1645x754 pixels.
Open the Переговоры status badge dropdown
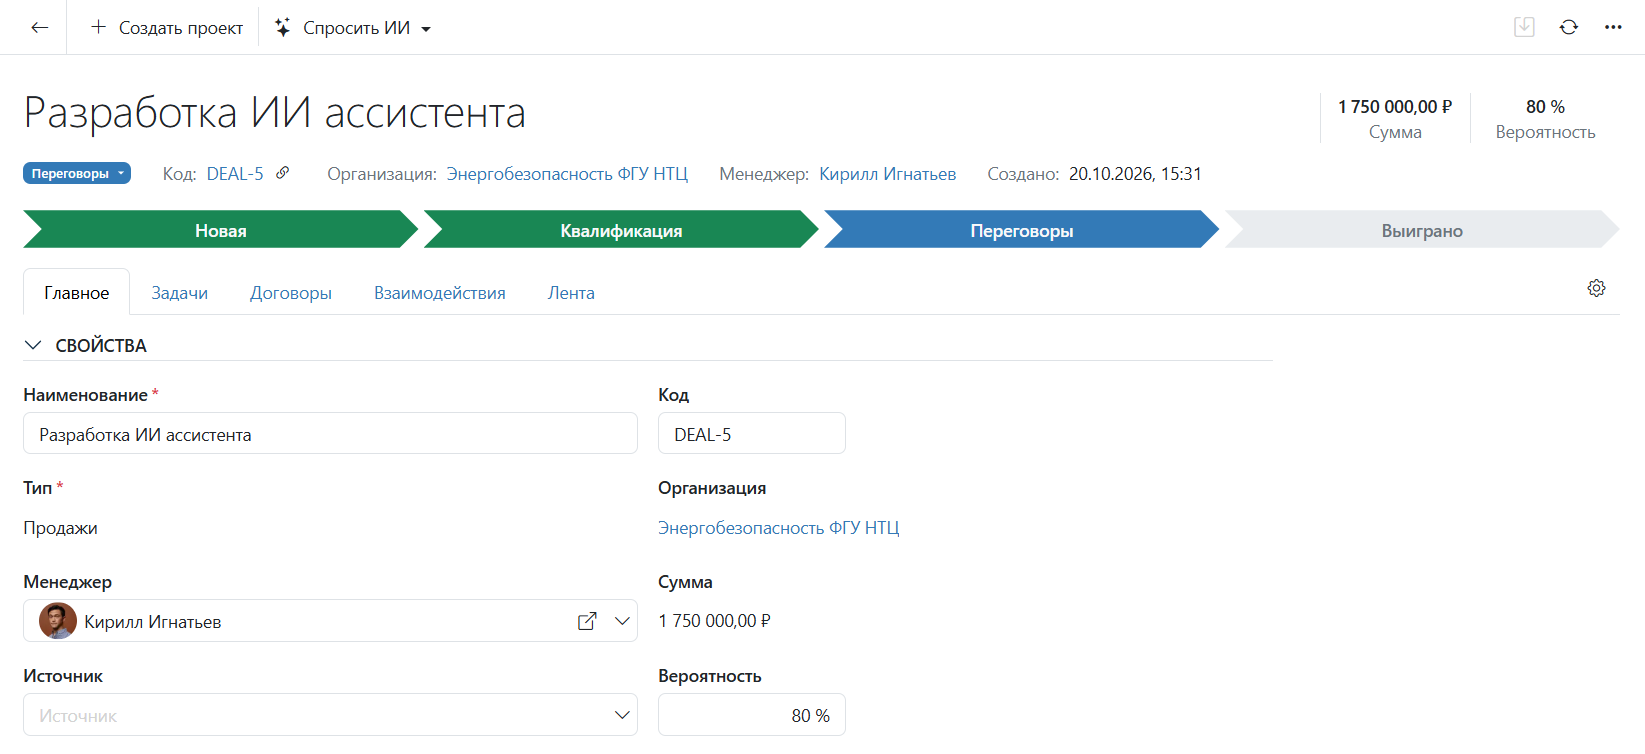coord(77,173)
